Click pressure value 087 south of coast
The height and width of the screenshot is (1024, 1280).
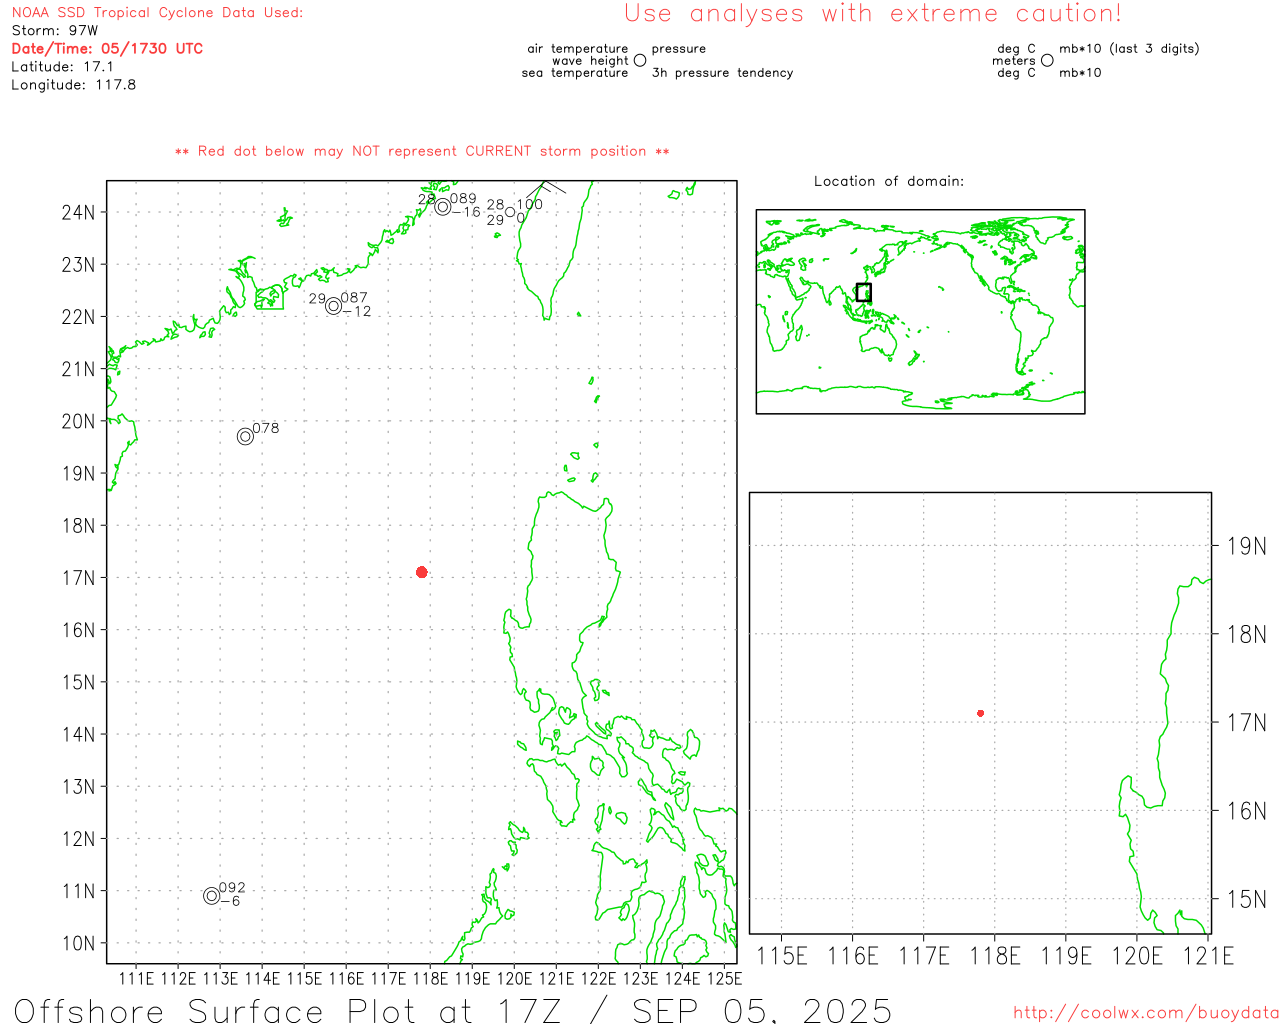tap(355, 298)
